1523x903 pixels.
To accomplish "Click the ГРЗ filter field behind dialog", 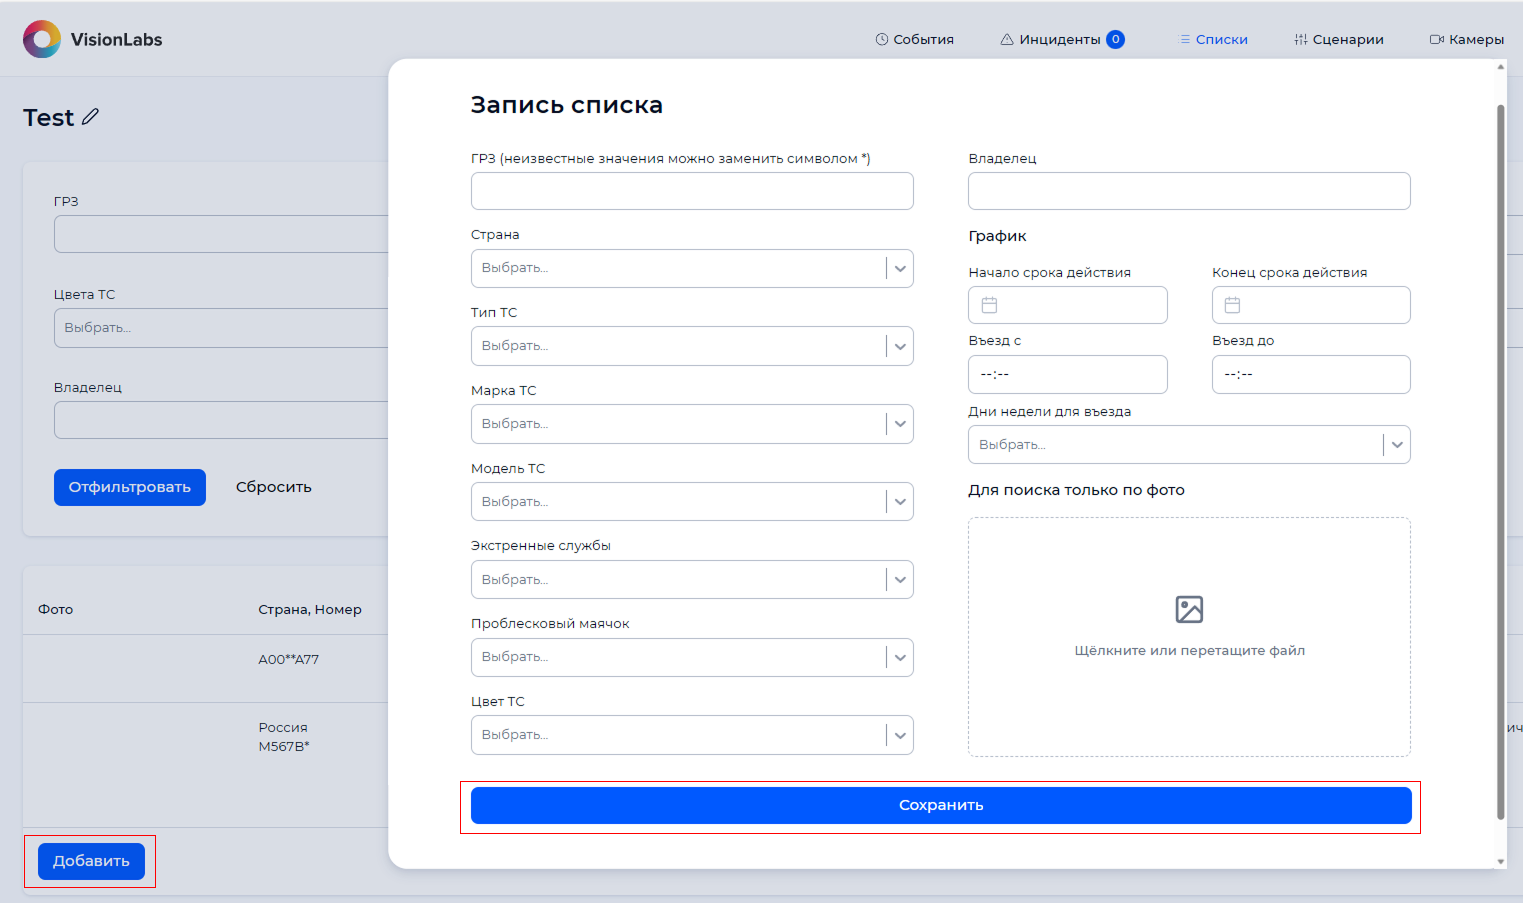I will [221, 234].
